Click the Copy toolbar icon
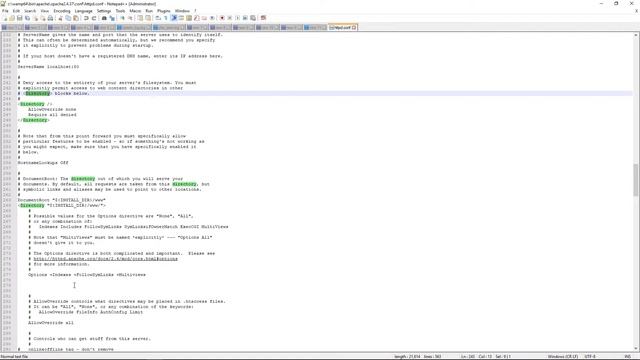The width and height of the screenshot is (640, 360). point(69,18)
